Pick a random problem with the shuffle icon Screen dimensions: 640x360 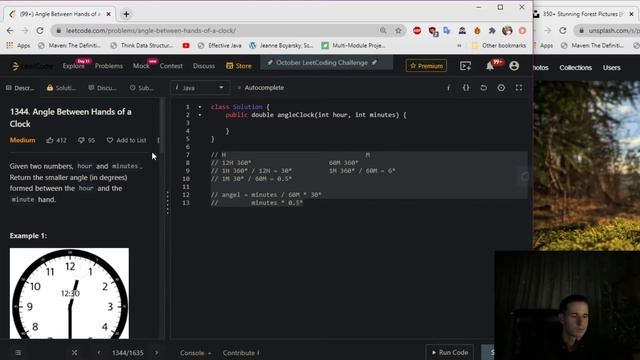[x=74, y=353]
